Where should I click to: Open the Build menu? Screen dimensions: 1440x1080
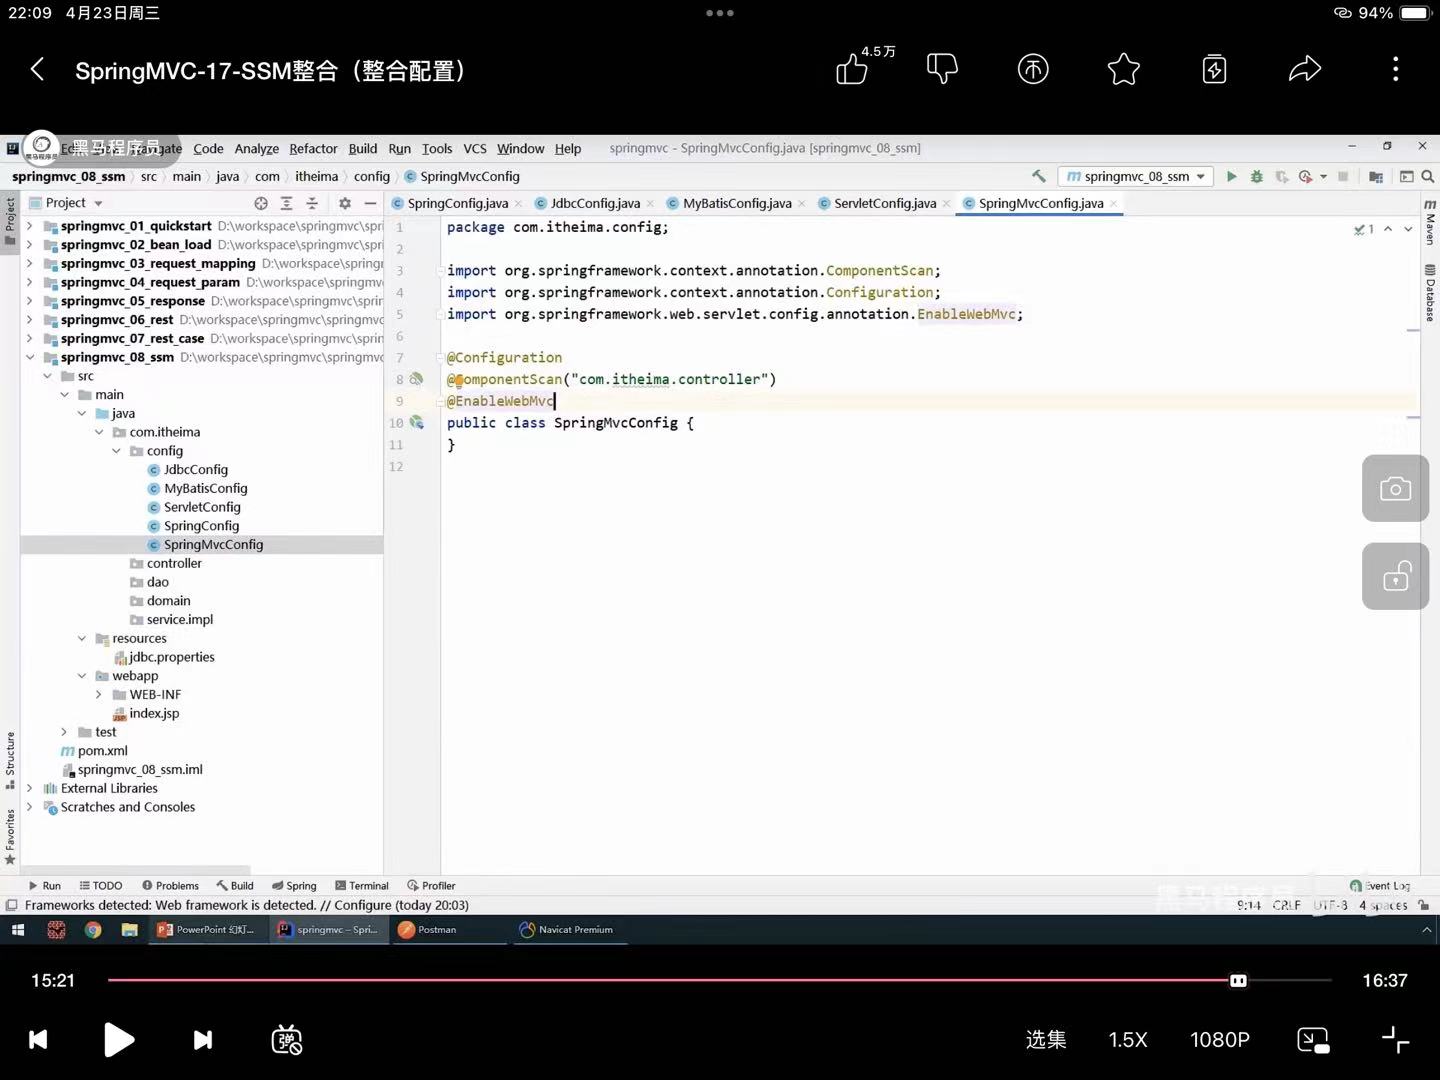point(363,148)
